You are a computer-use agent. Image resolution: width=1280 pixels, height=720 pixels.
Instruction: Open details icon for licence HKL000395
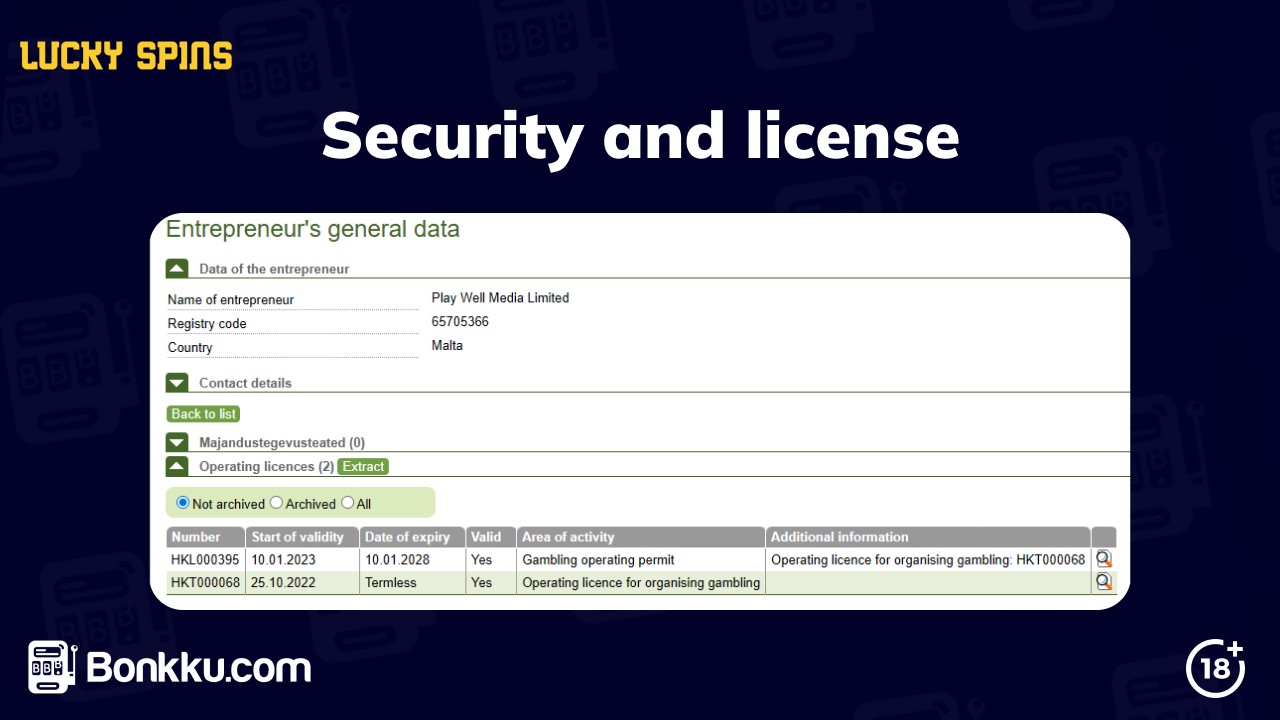tap(1104, 559)
